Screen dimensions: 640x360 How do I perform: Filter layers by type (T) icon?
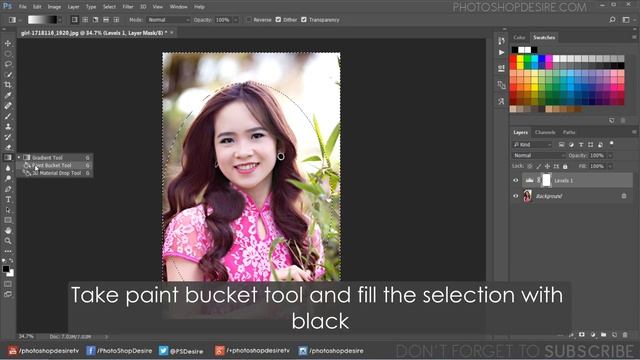[x=581, y=144]
